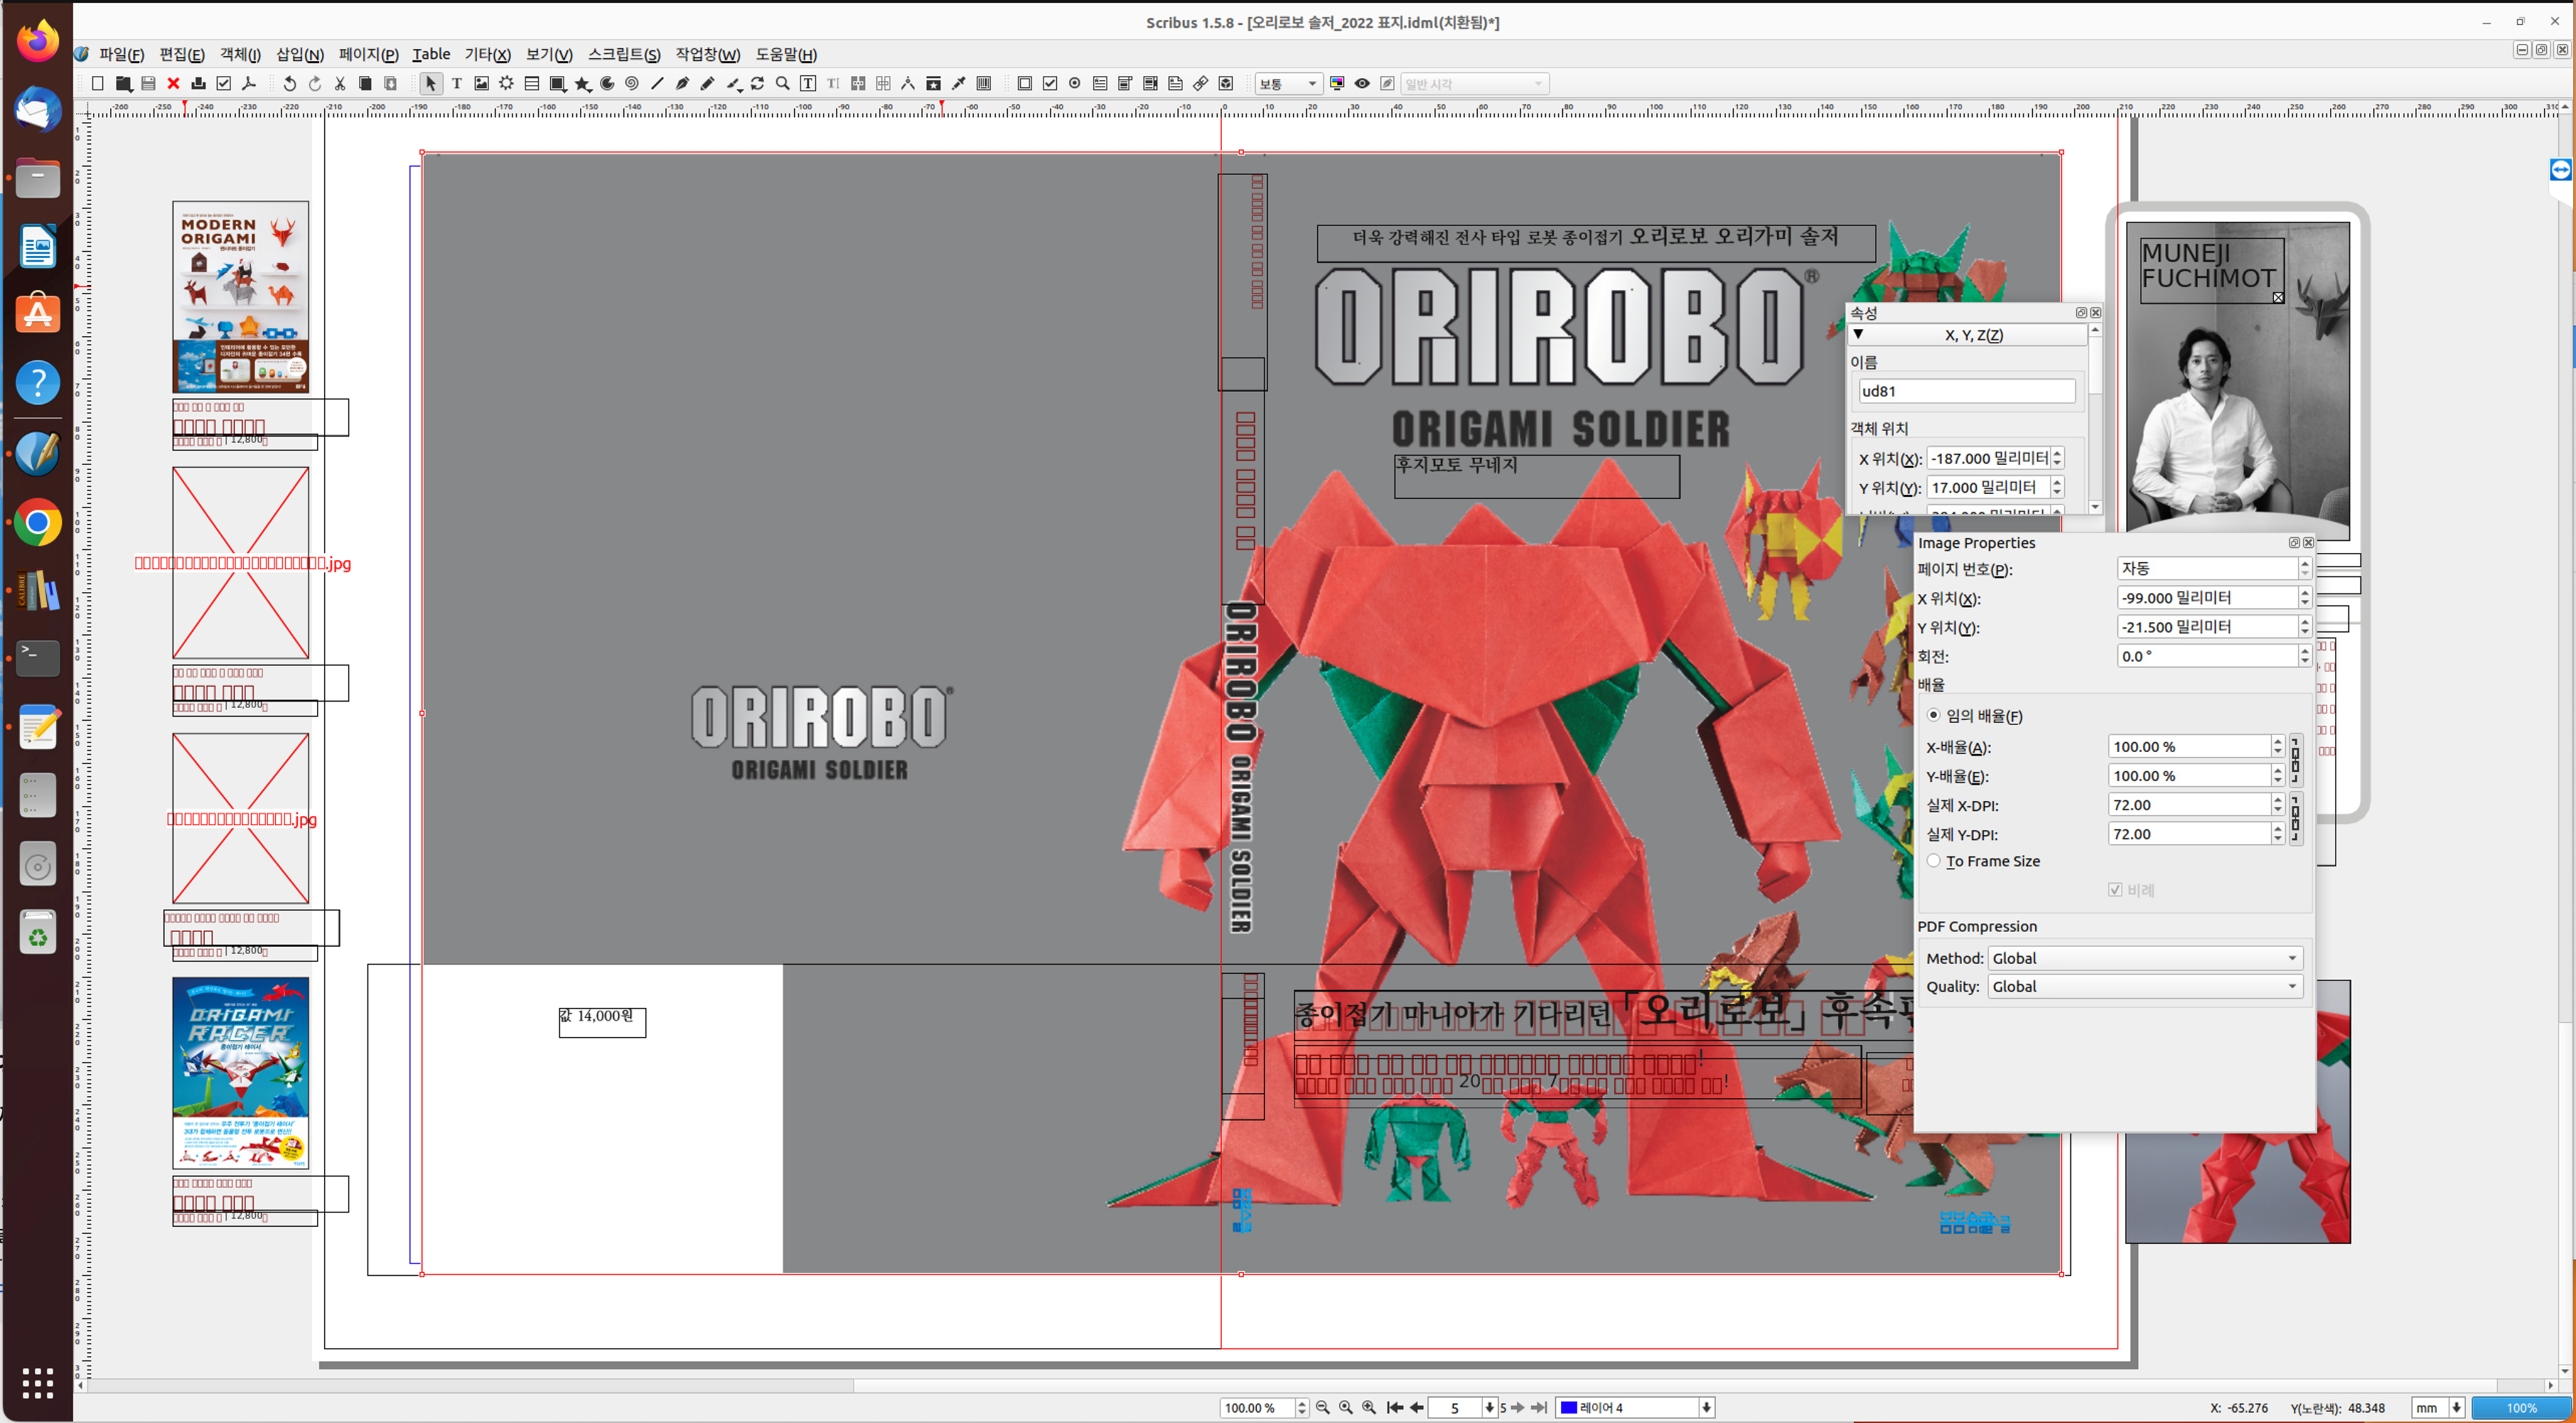Screen dimensions: 2576x1423
Task: Click the Cut scissors icon
Action: (340, 84)
